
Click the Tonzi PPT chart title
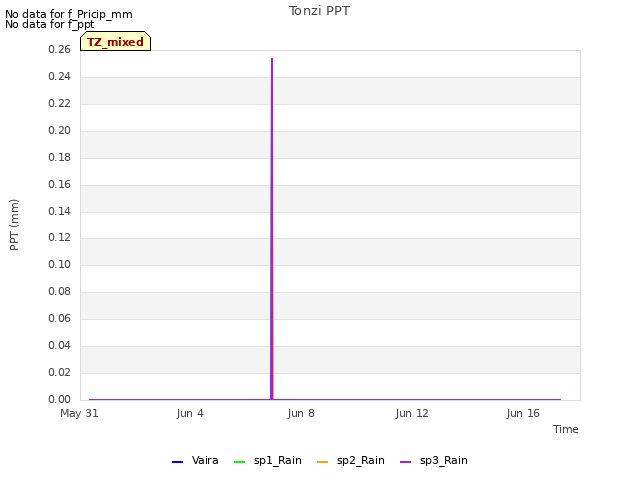point(319,11)
